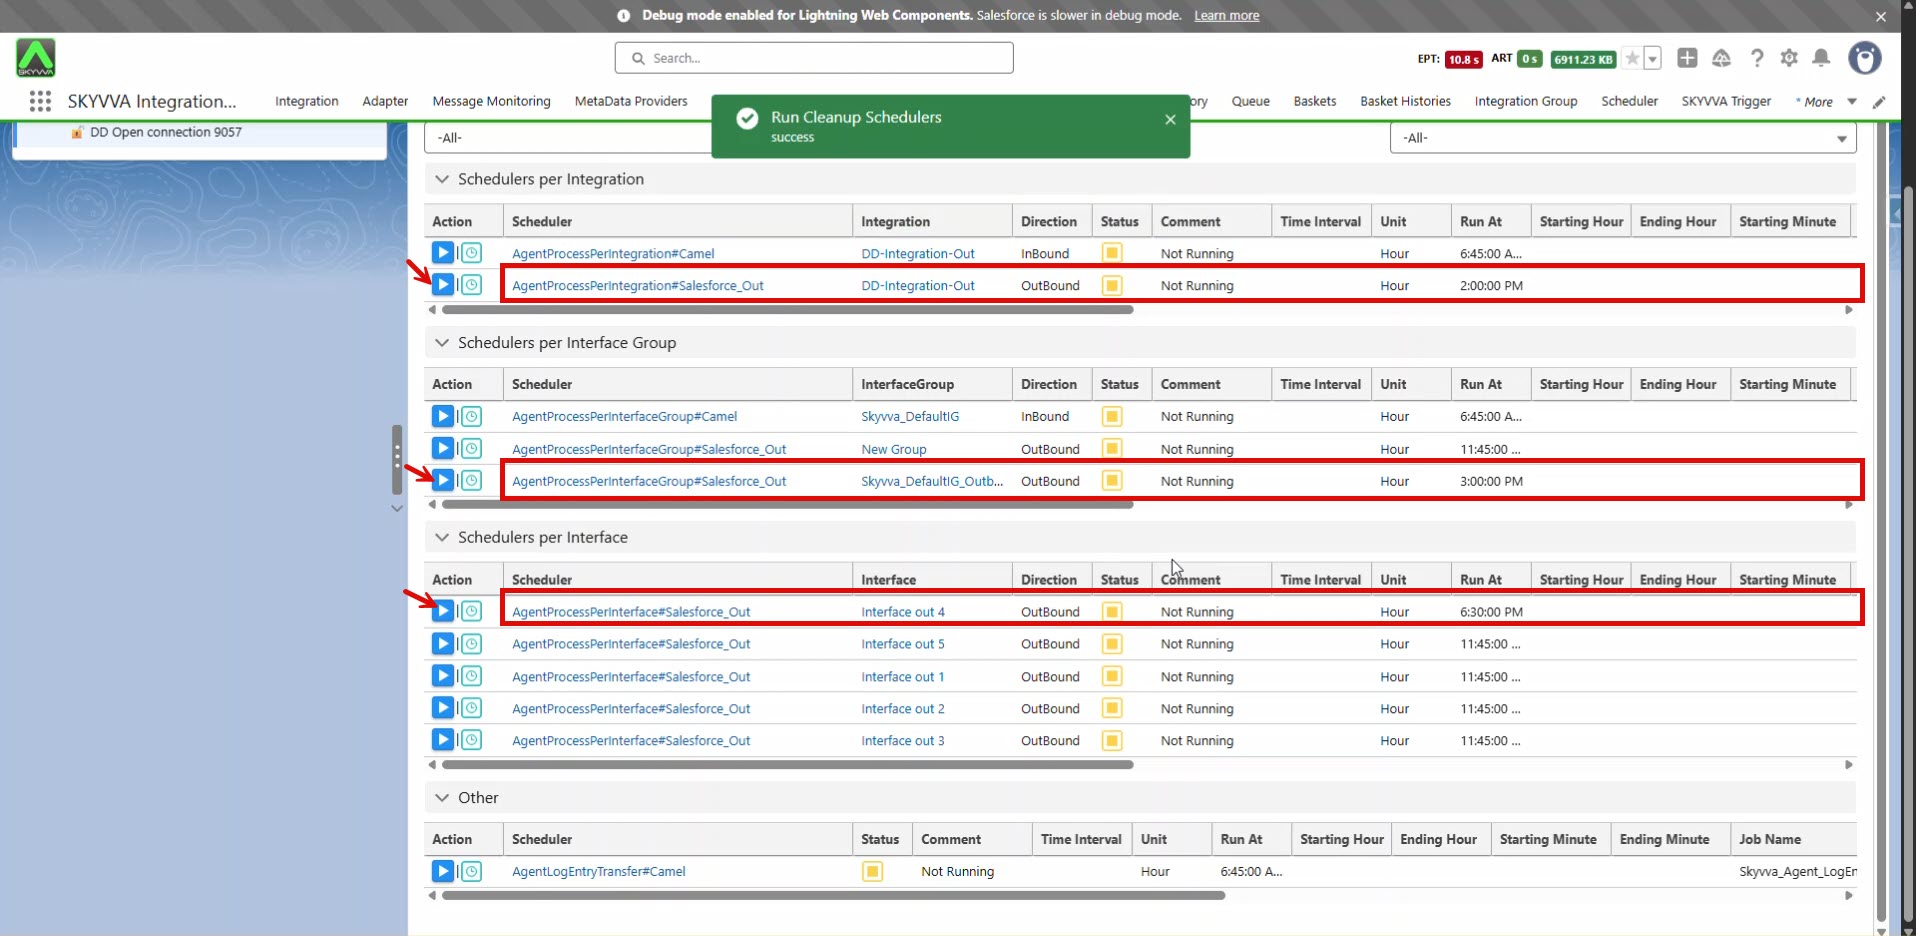Open the App Launcher grid icon
Screen dimensions: 1916x936
click(40, 101)
